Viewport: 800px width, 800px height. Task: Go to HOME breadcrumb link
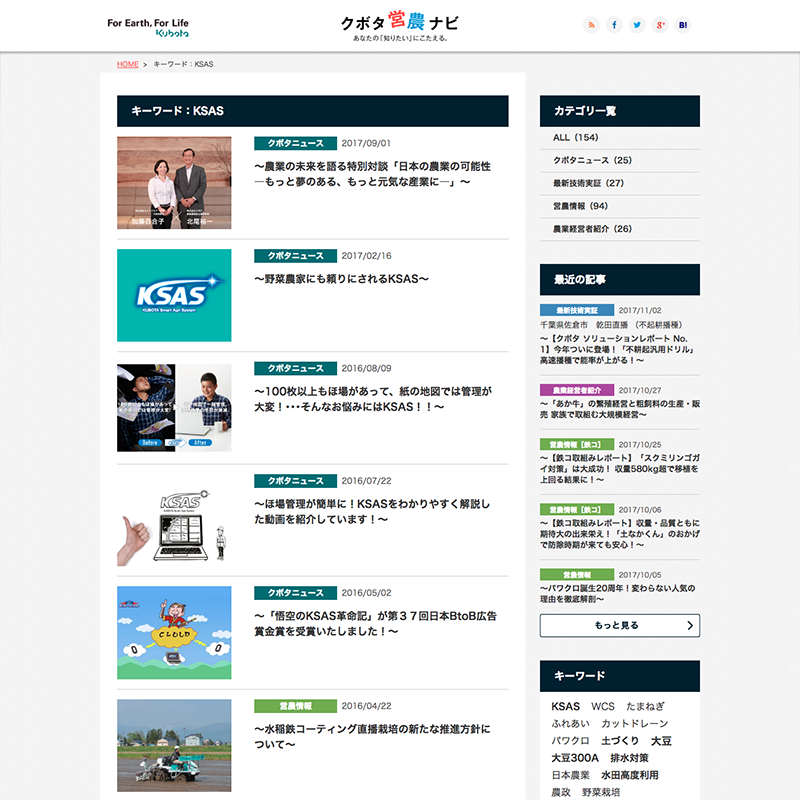click(128, 64)
